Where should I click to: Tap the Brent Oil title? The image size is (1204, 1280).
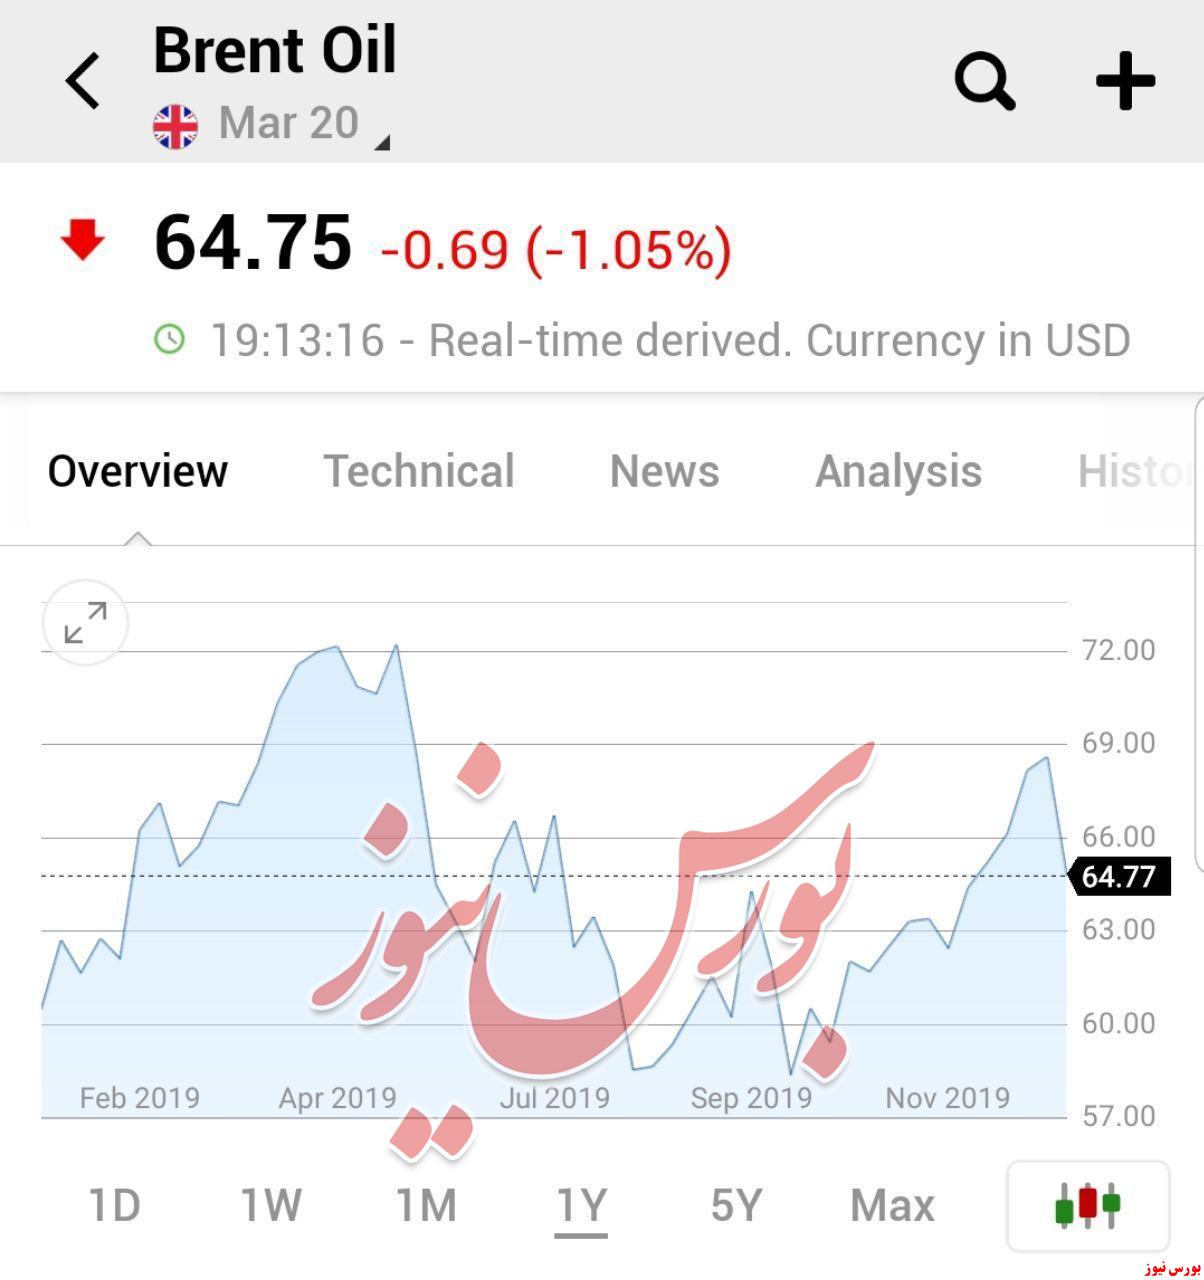[275, 50]
